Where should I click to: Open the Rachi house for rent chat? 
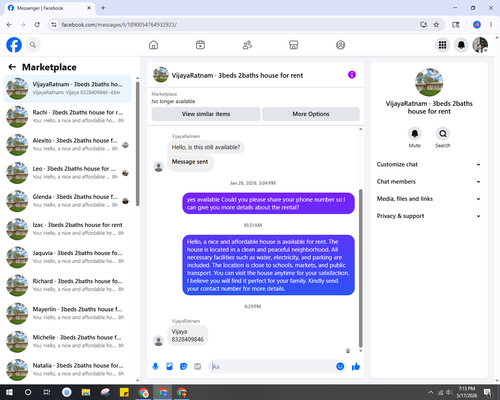point(67,116)
